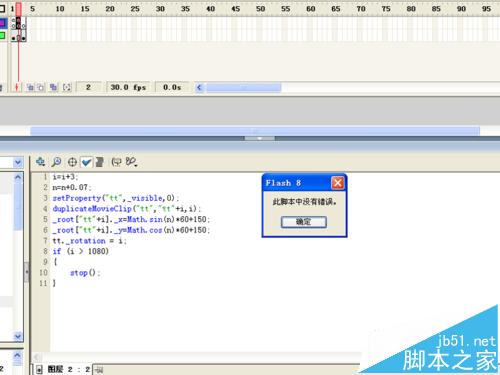The width and height of the screenshot is (500, 375).
Task: Collapse the actions toolbox side panel
Action: click(27, 272)
